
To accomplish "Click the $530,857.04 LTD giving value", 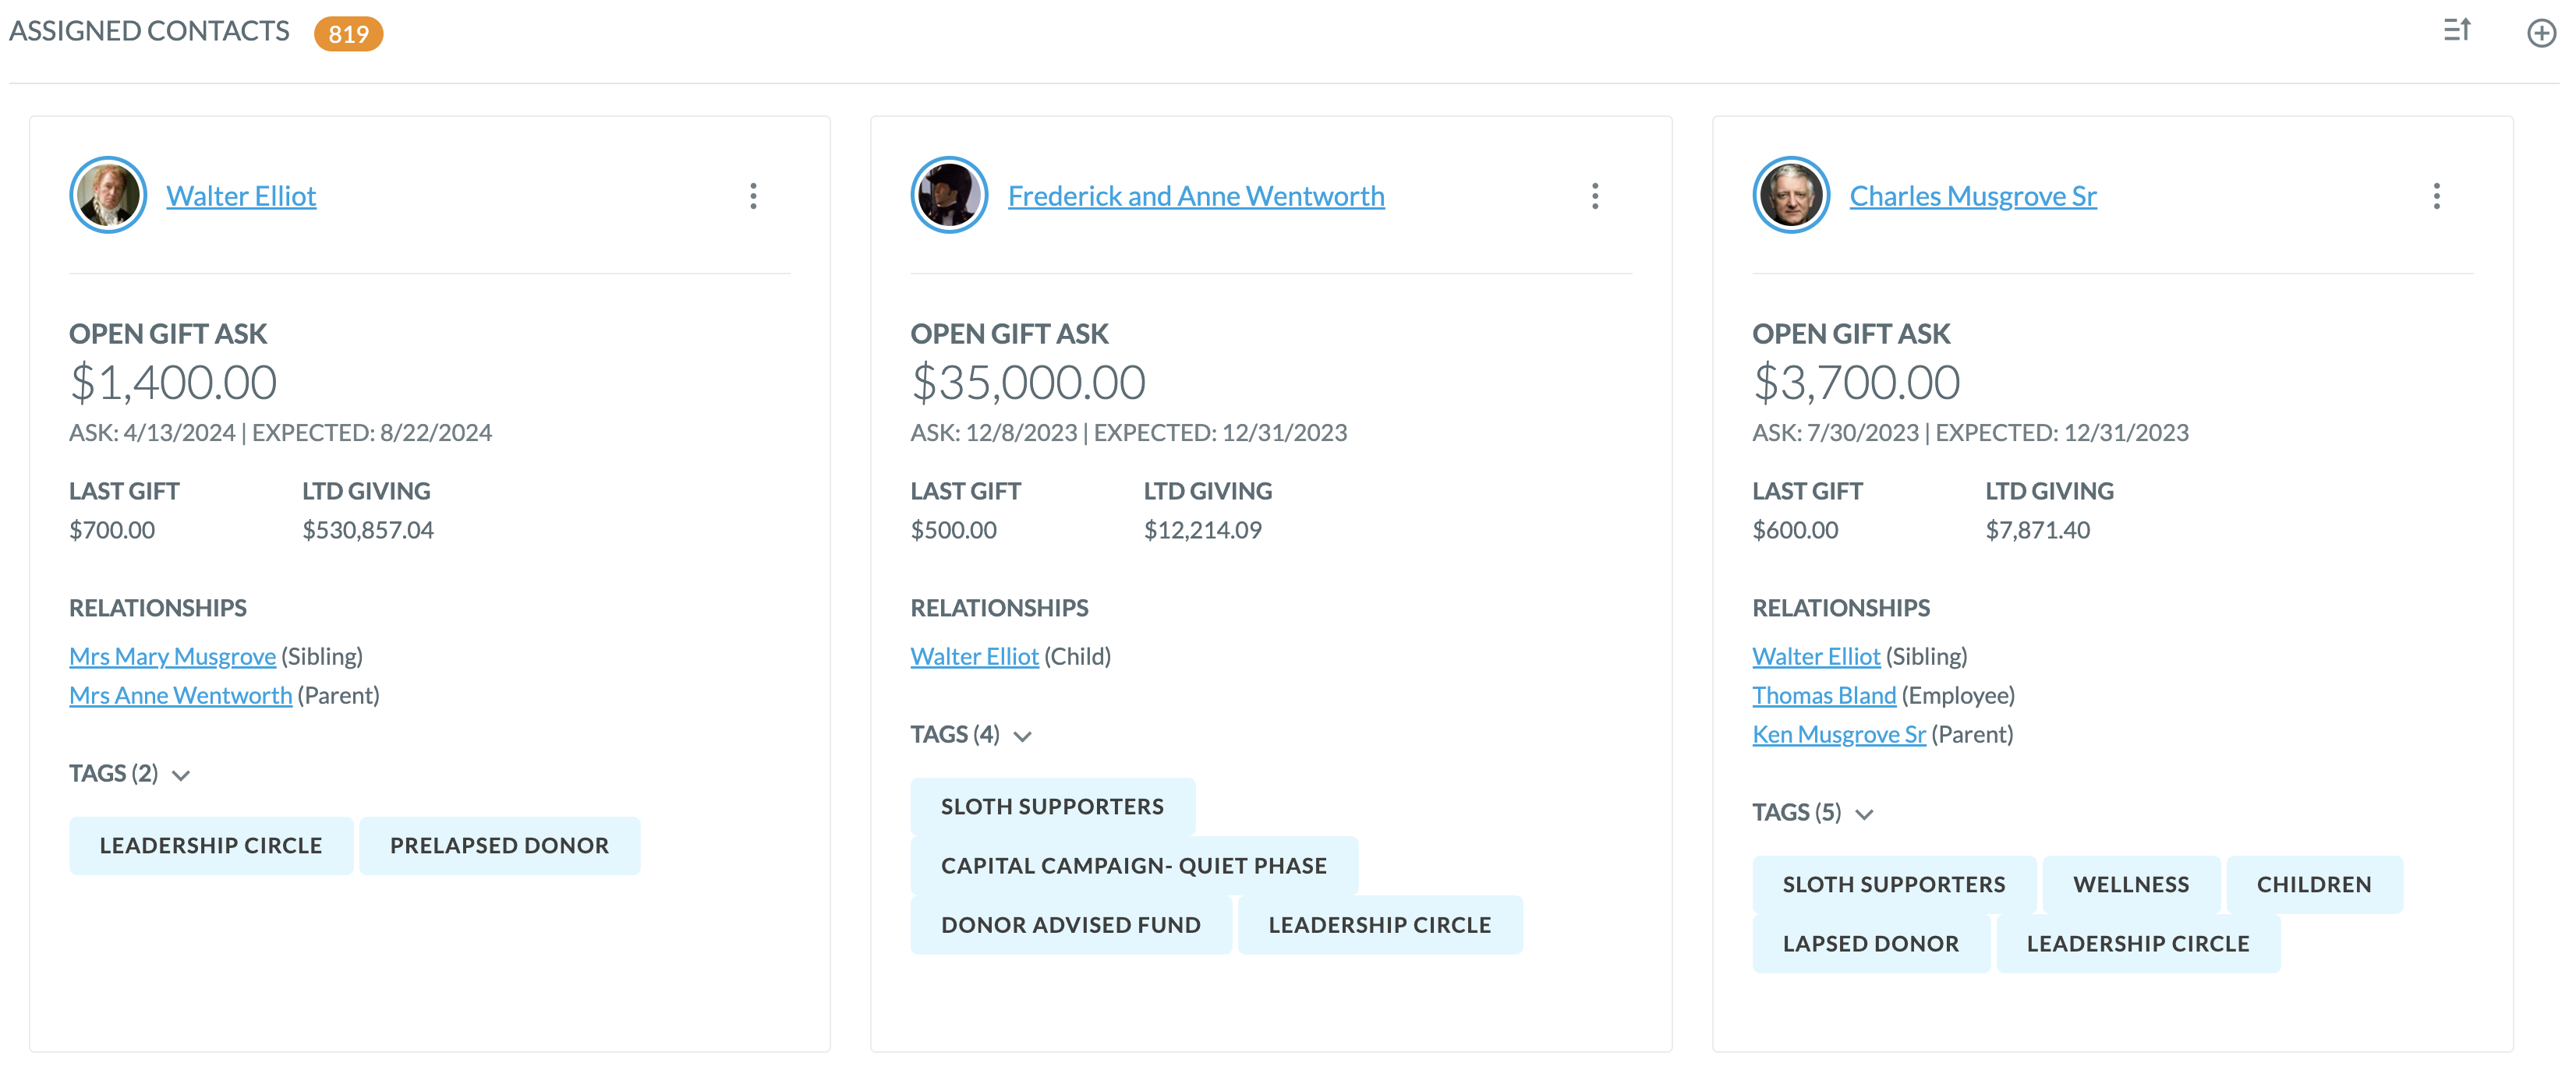I will click(368, 530).
